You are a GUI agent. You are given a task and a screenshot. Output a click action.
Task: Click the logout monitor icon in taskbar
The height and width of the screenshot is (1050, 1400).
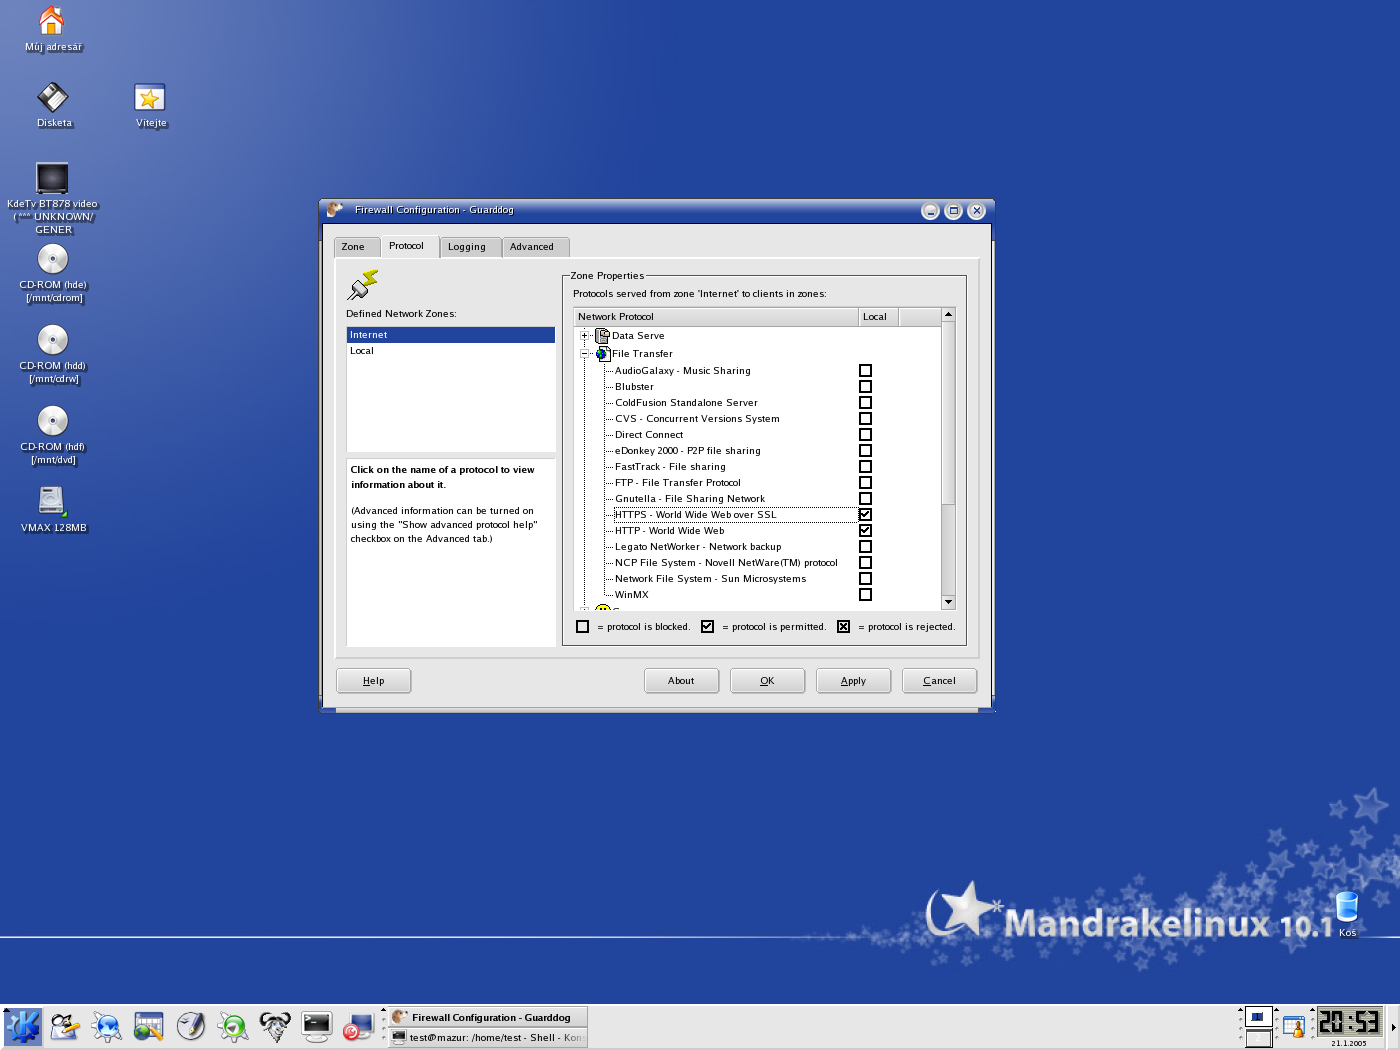pyautogui.click(x=358, y=1027)
